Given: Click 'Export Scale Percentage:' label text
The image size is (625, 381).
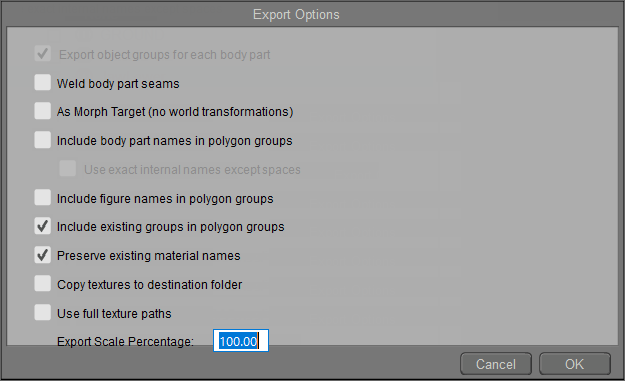Looking at the screenshot, I should 125,342.
